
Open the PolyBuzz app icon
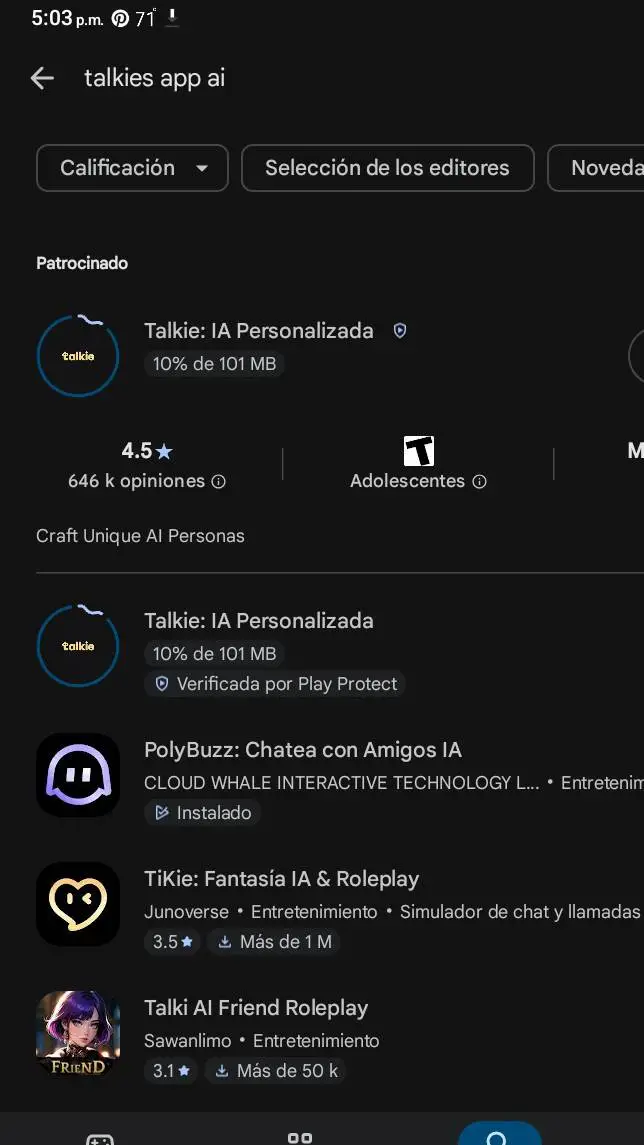78,775
